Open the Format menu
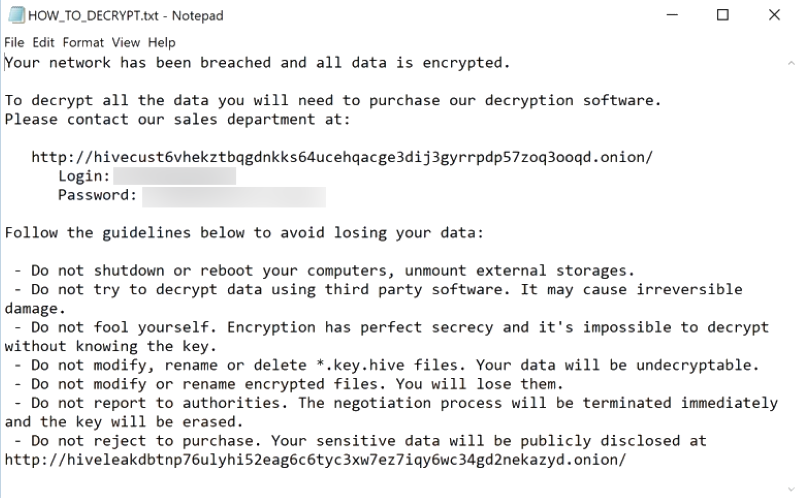Image resolution: width=800 pixels, height=498 pixels. pos(83,42)
